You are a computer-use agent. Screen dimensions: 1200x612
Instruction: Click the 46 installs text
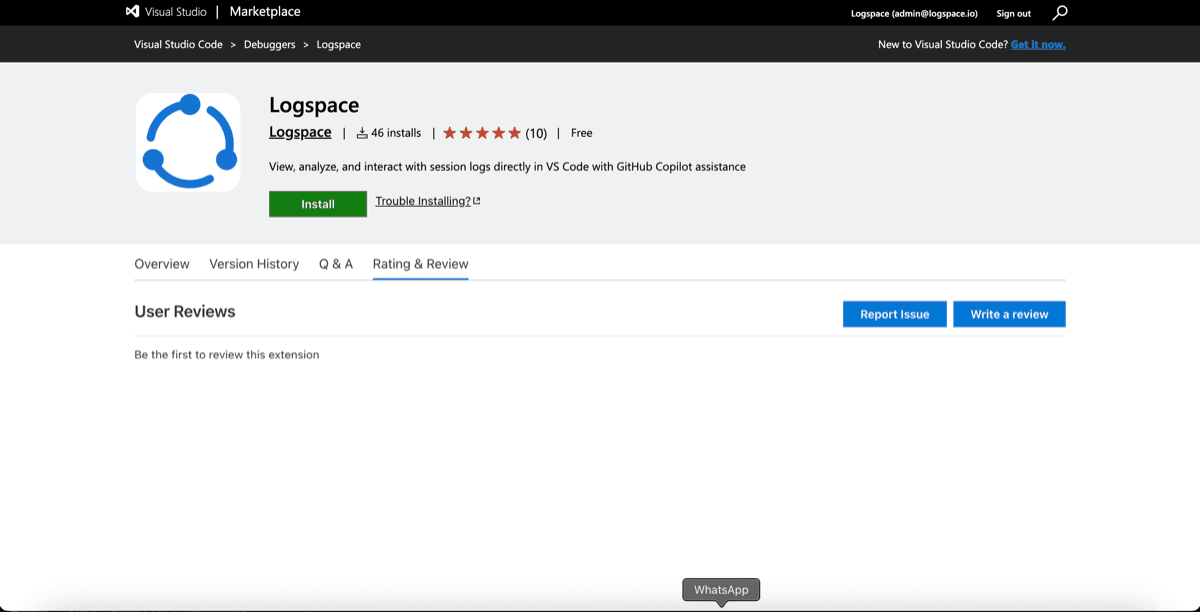coord(396,133)
